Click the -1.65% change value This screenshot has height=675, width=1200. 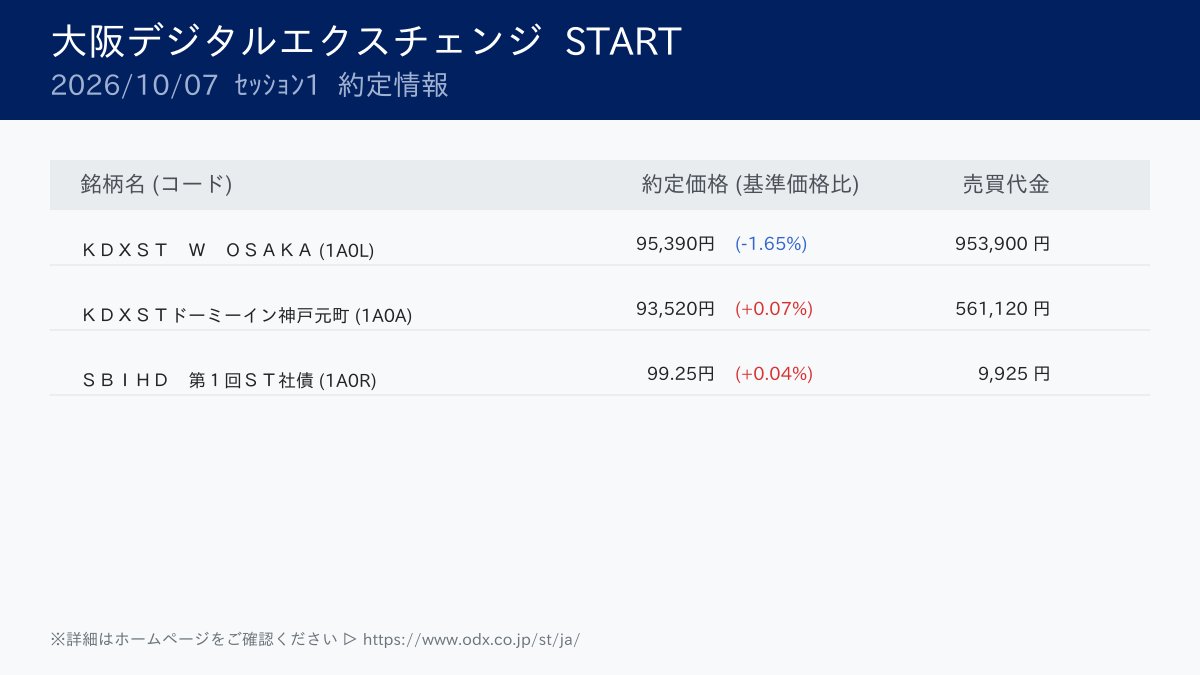tap(771, 243)
